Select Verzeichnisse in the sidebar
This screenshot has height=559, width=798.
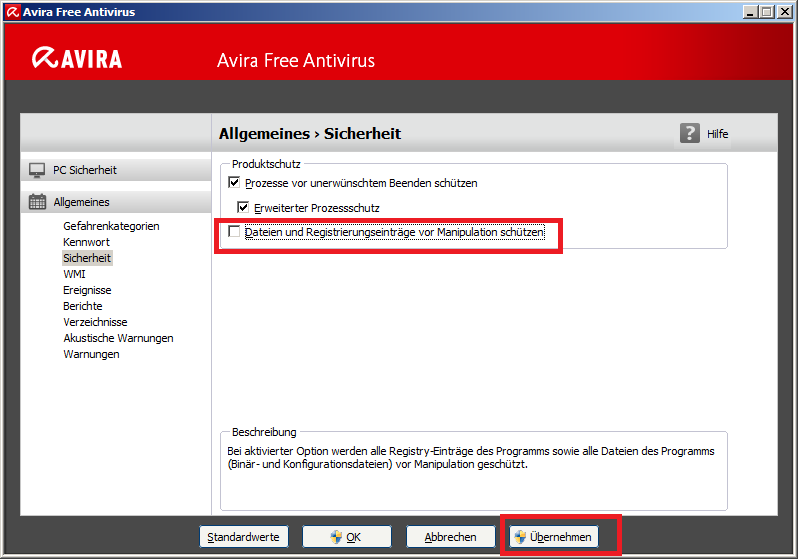(95, 322)
